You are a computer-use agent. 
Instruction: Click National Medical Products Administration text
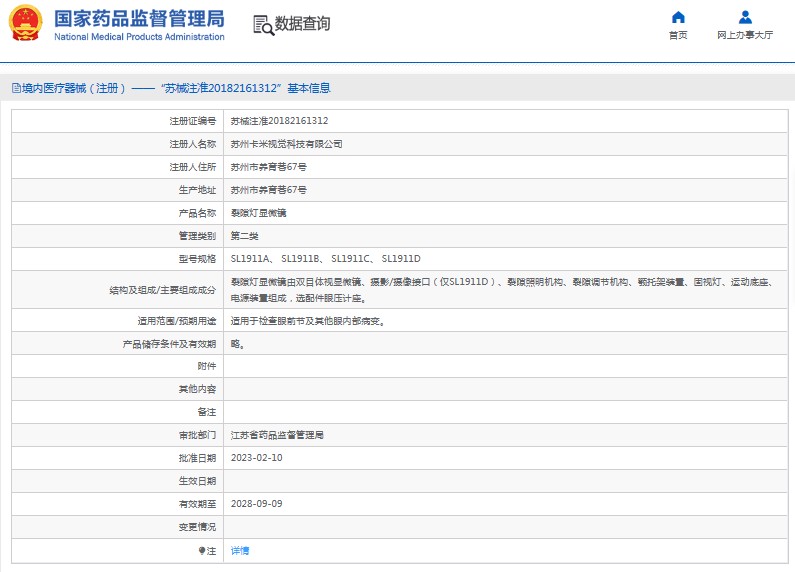[139, 37]
